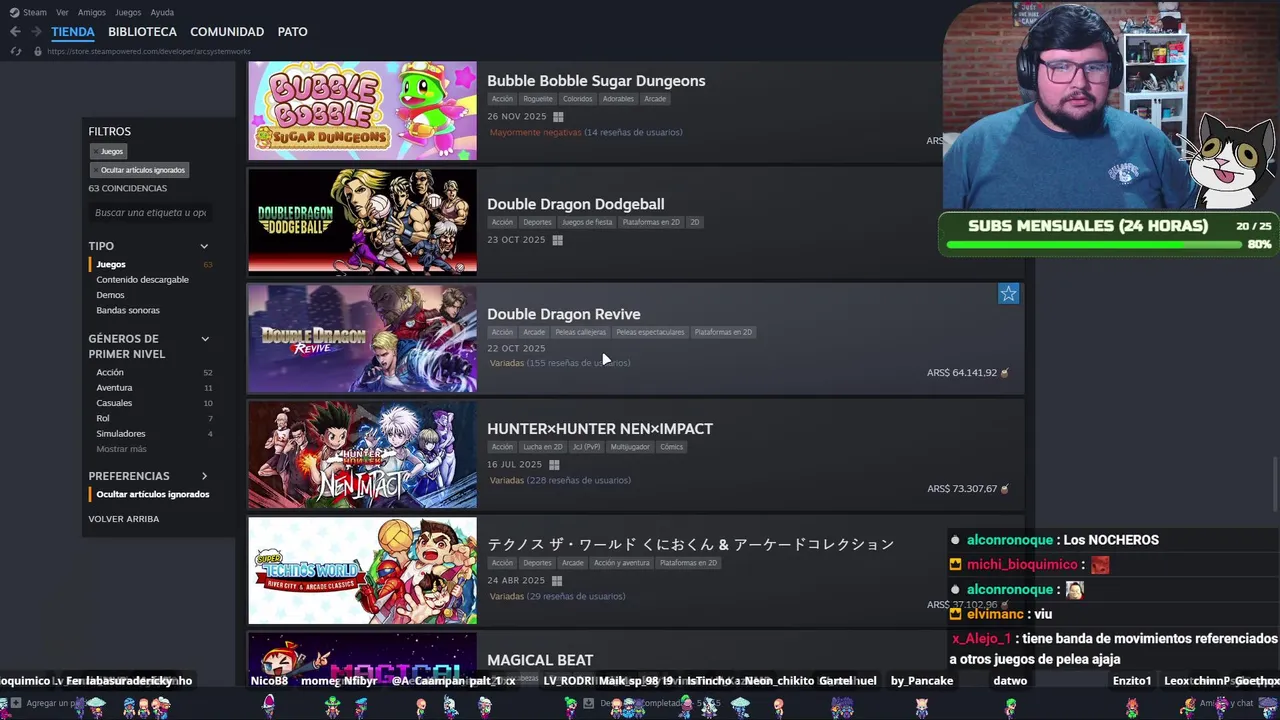Open the Amigos menu
This screenshot has height=720, width=1280.
click(x=92, y=12)
